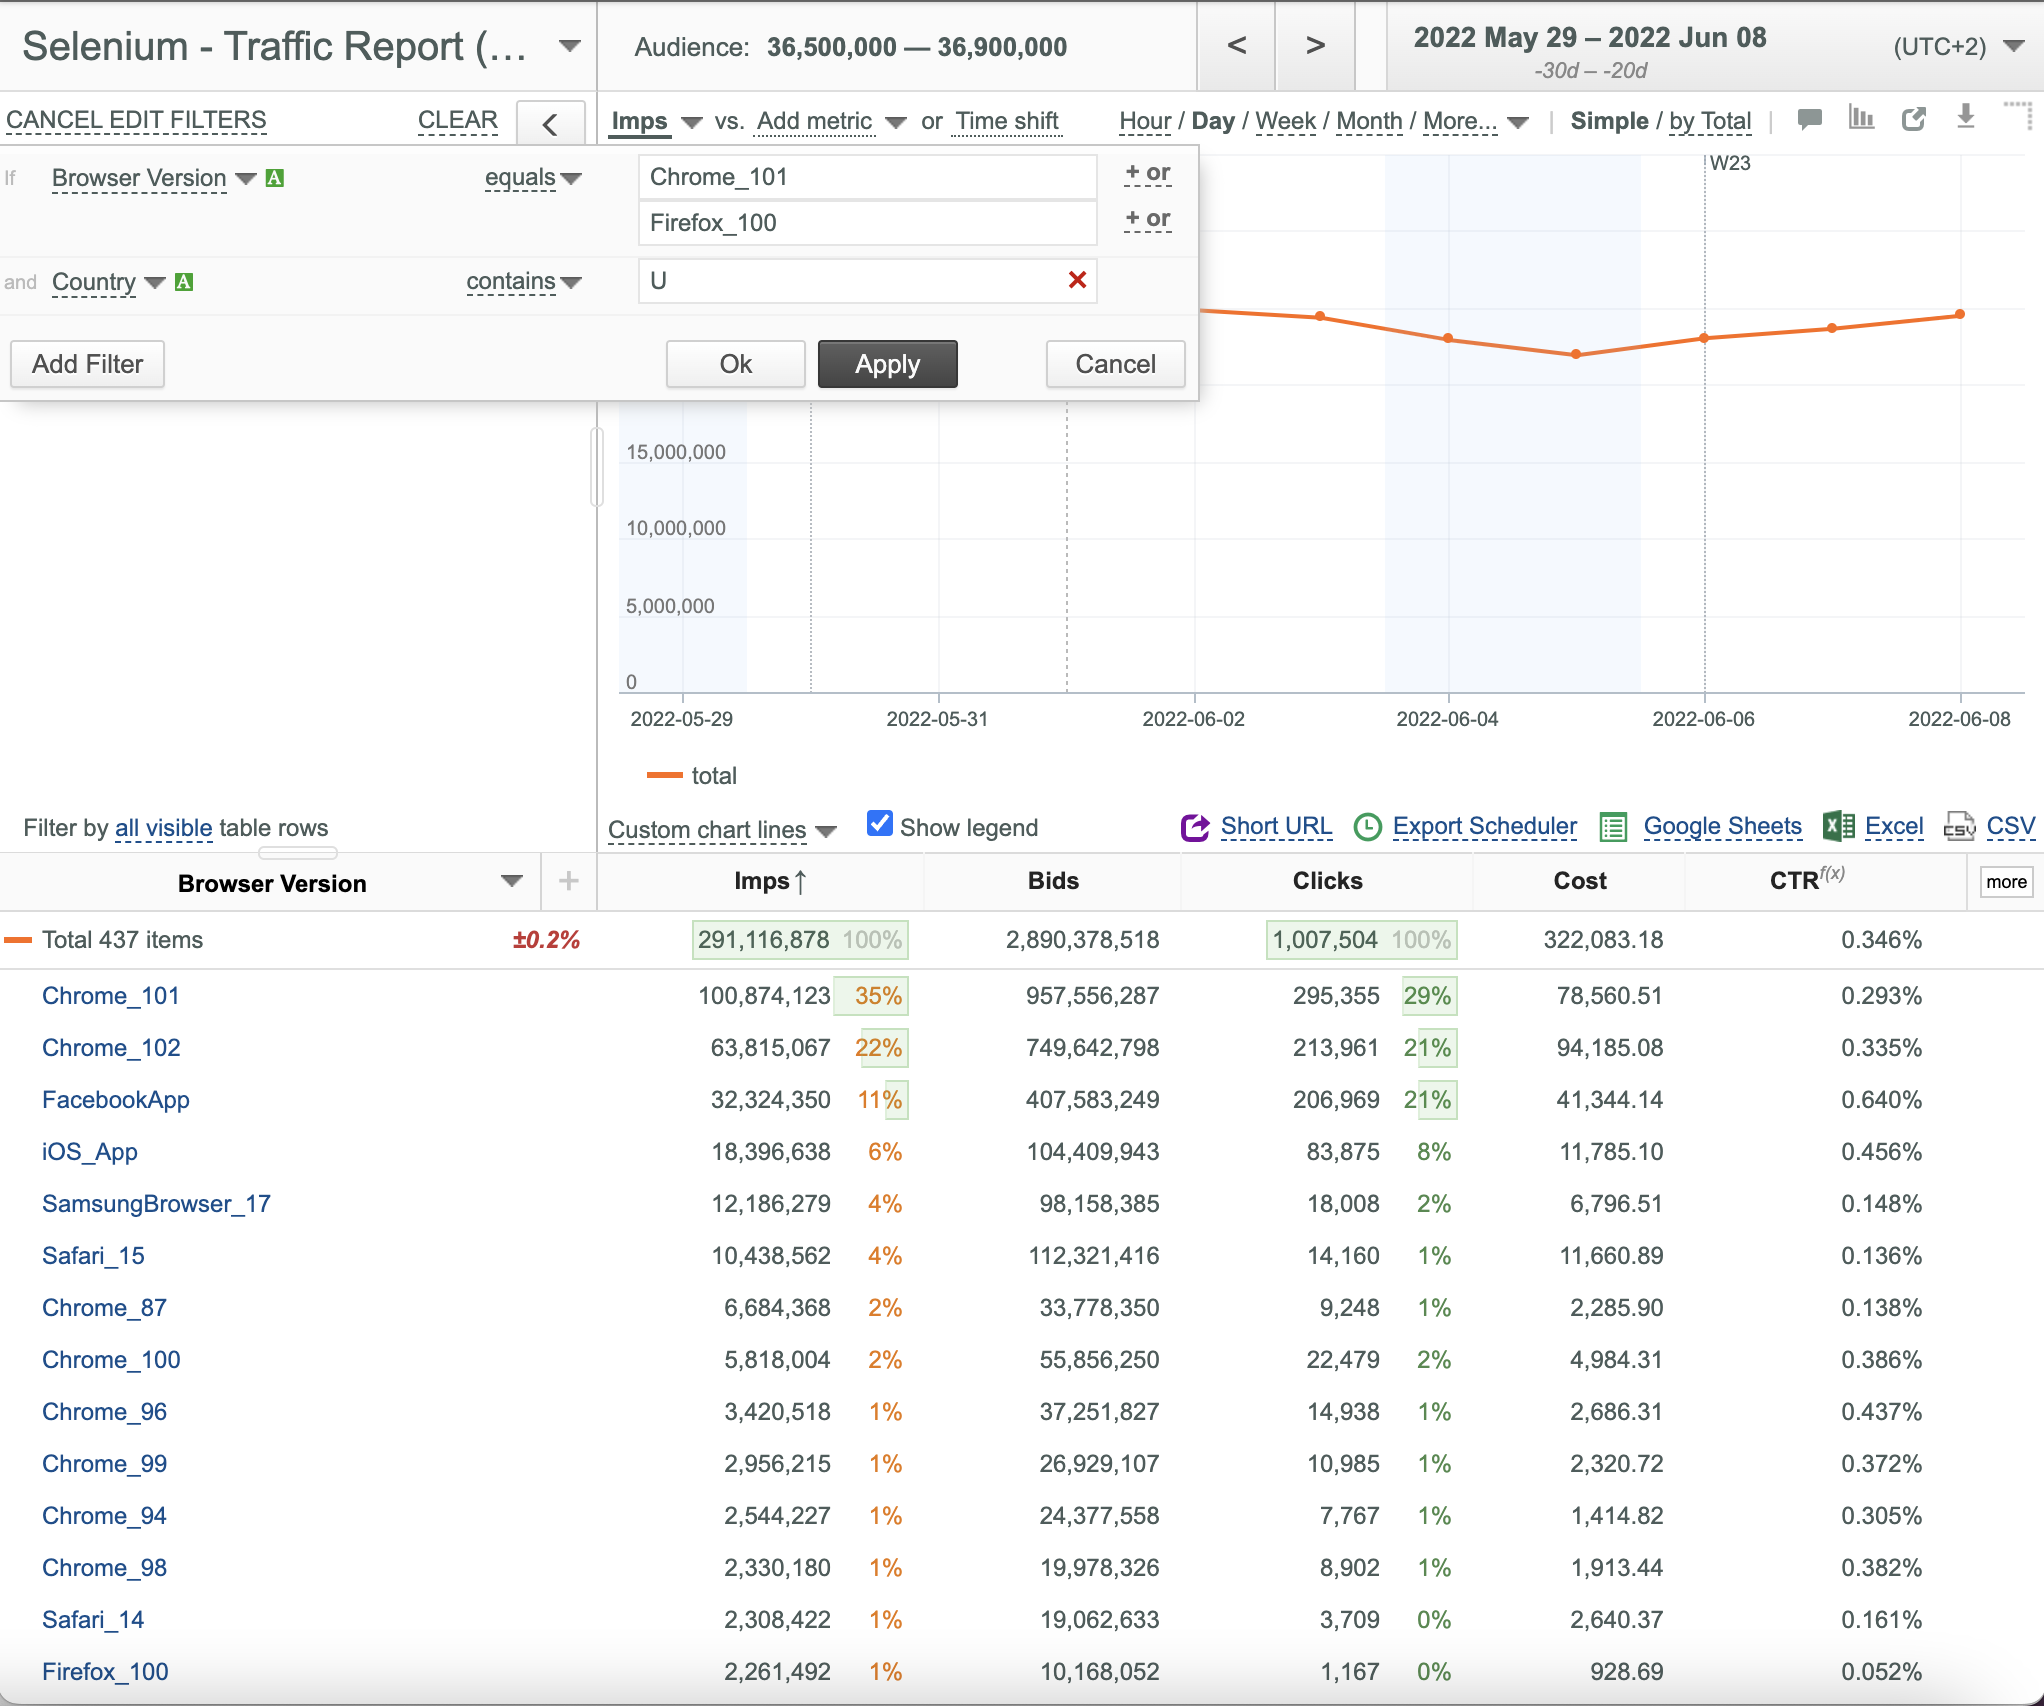Switch to Simple chart mode

coord(1609,121)
